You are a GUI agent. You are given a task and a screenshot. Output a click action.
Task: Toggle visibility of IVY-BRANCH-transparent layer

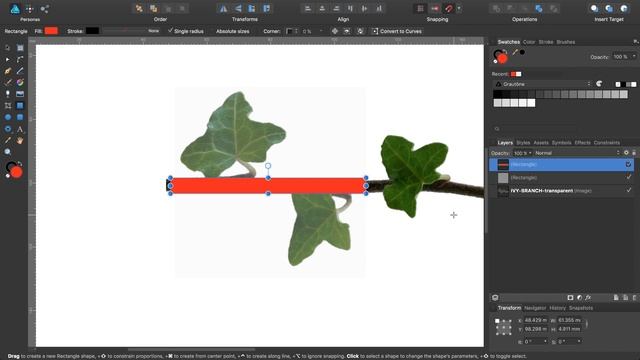[629, 190]
